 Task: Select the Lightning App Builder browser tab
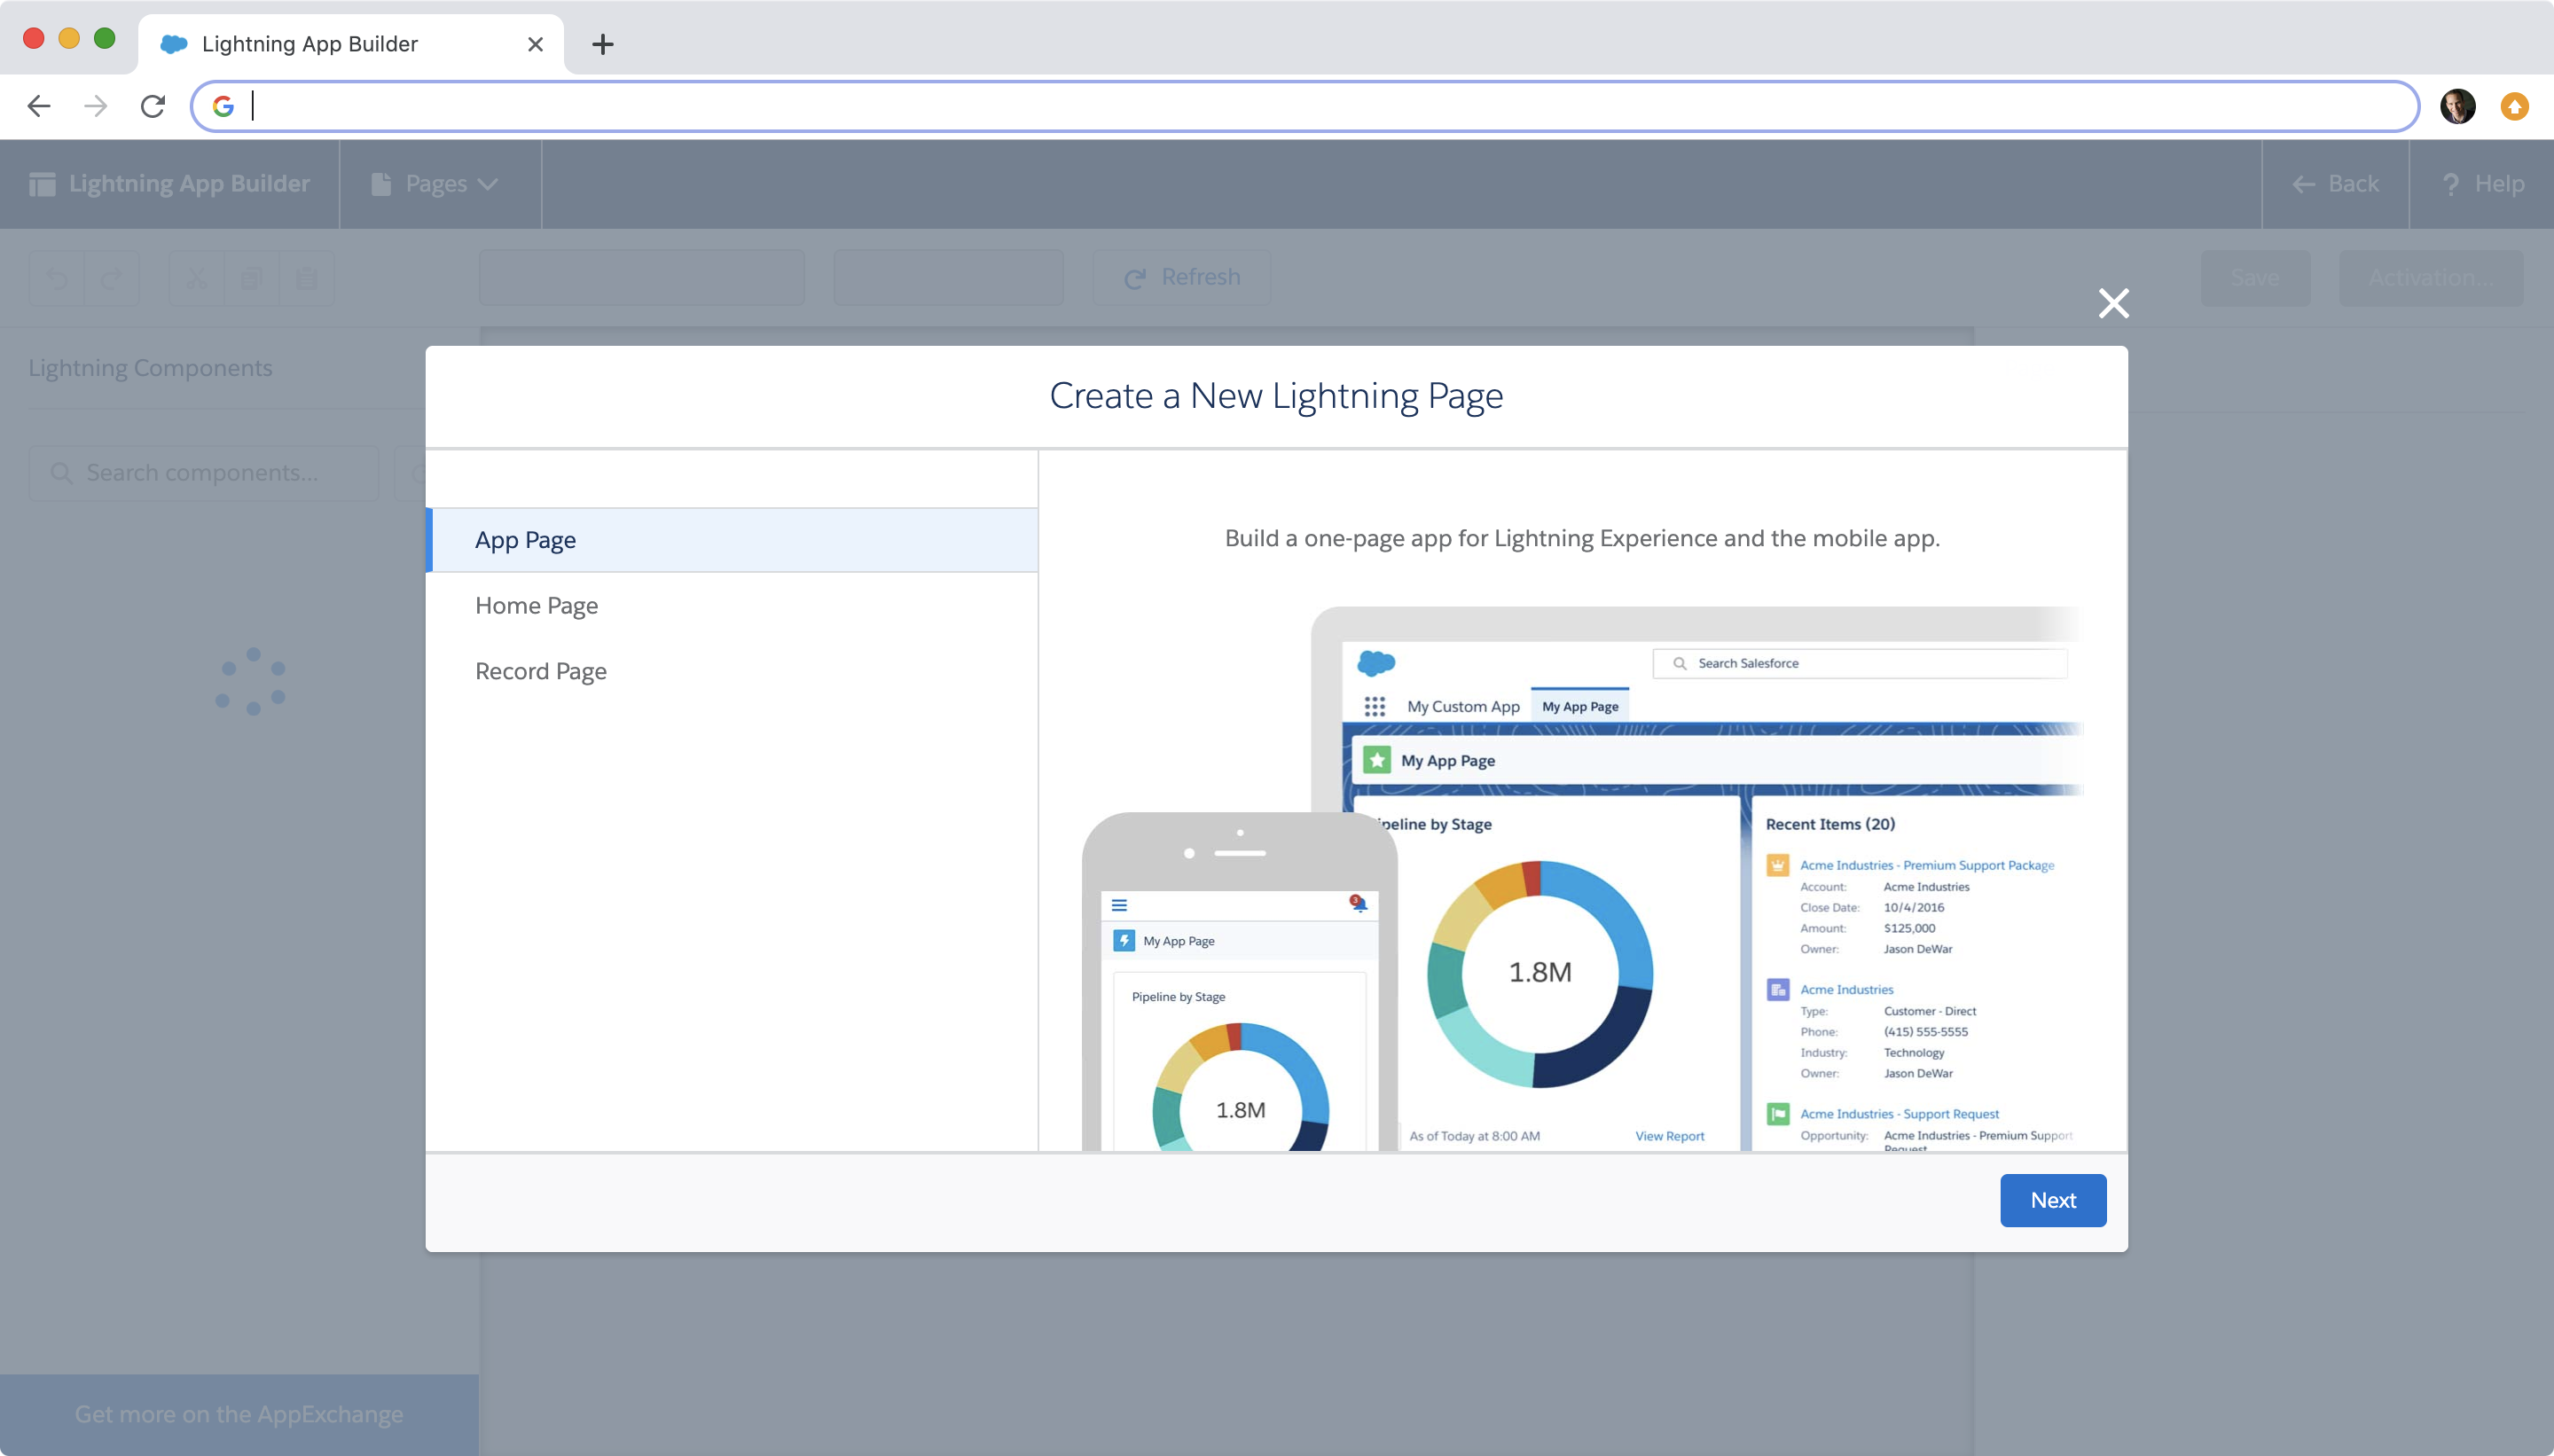pos(350,44)
